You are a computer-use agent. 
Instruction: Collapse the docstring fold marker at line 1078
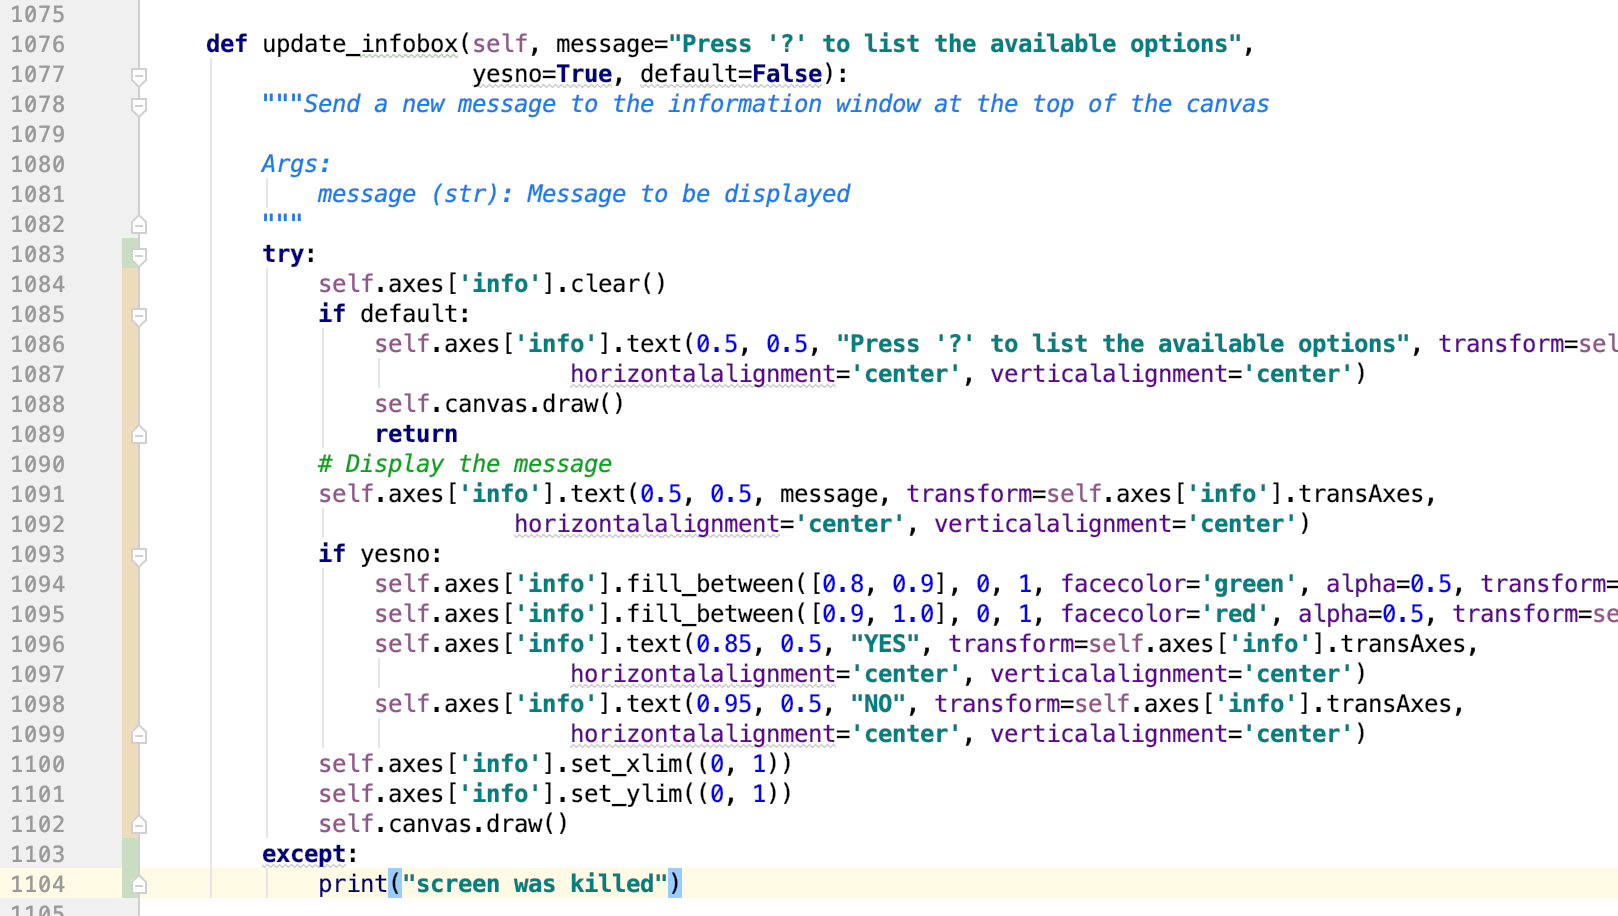tap(139, 104)
